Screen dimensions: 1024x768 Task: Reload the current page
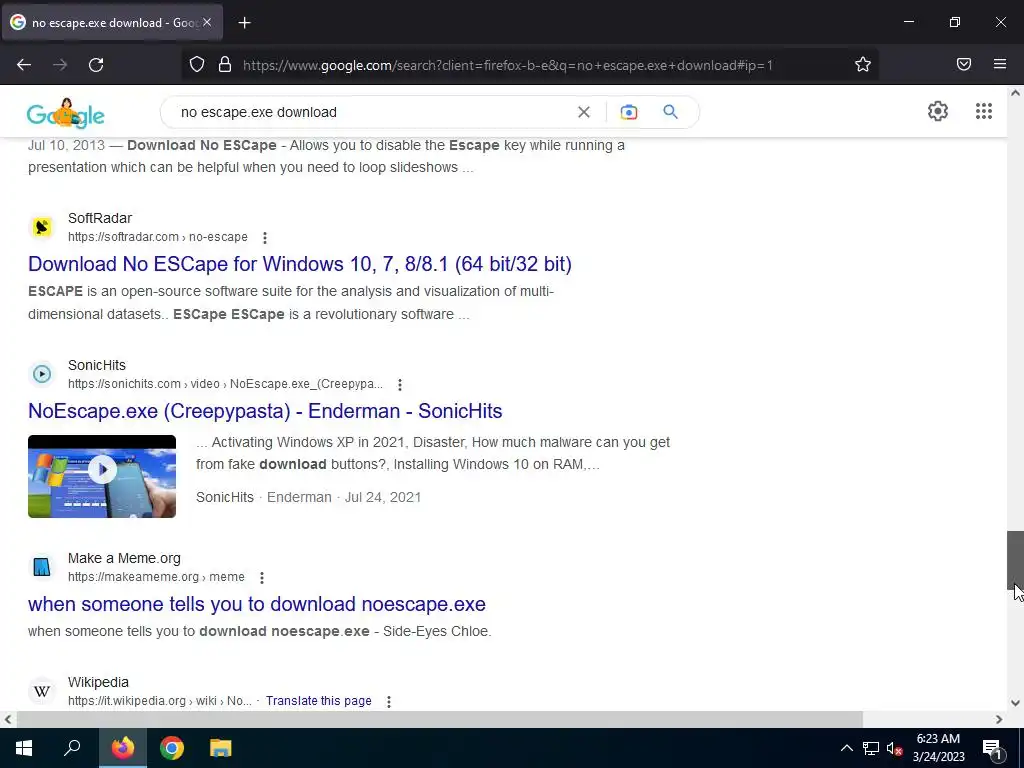96,65
